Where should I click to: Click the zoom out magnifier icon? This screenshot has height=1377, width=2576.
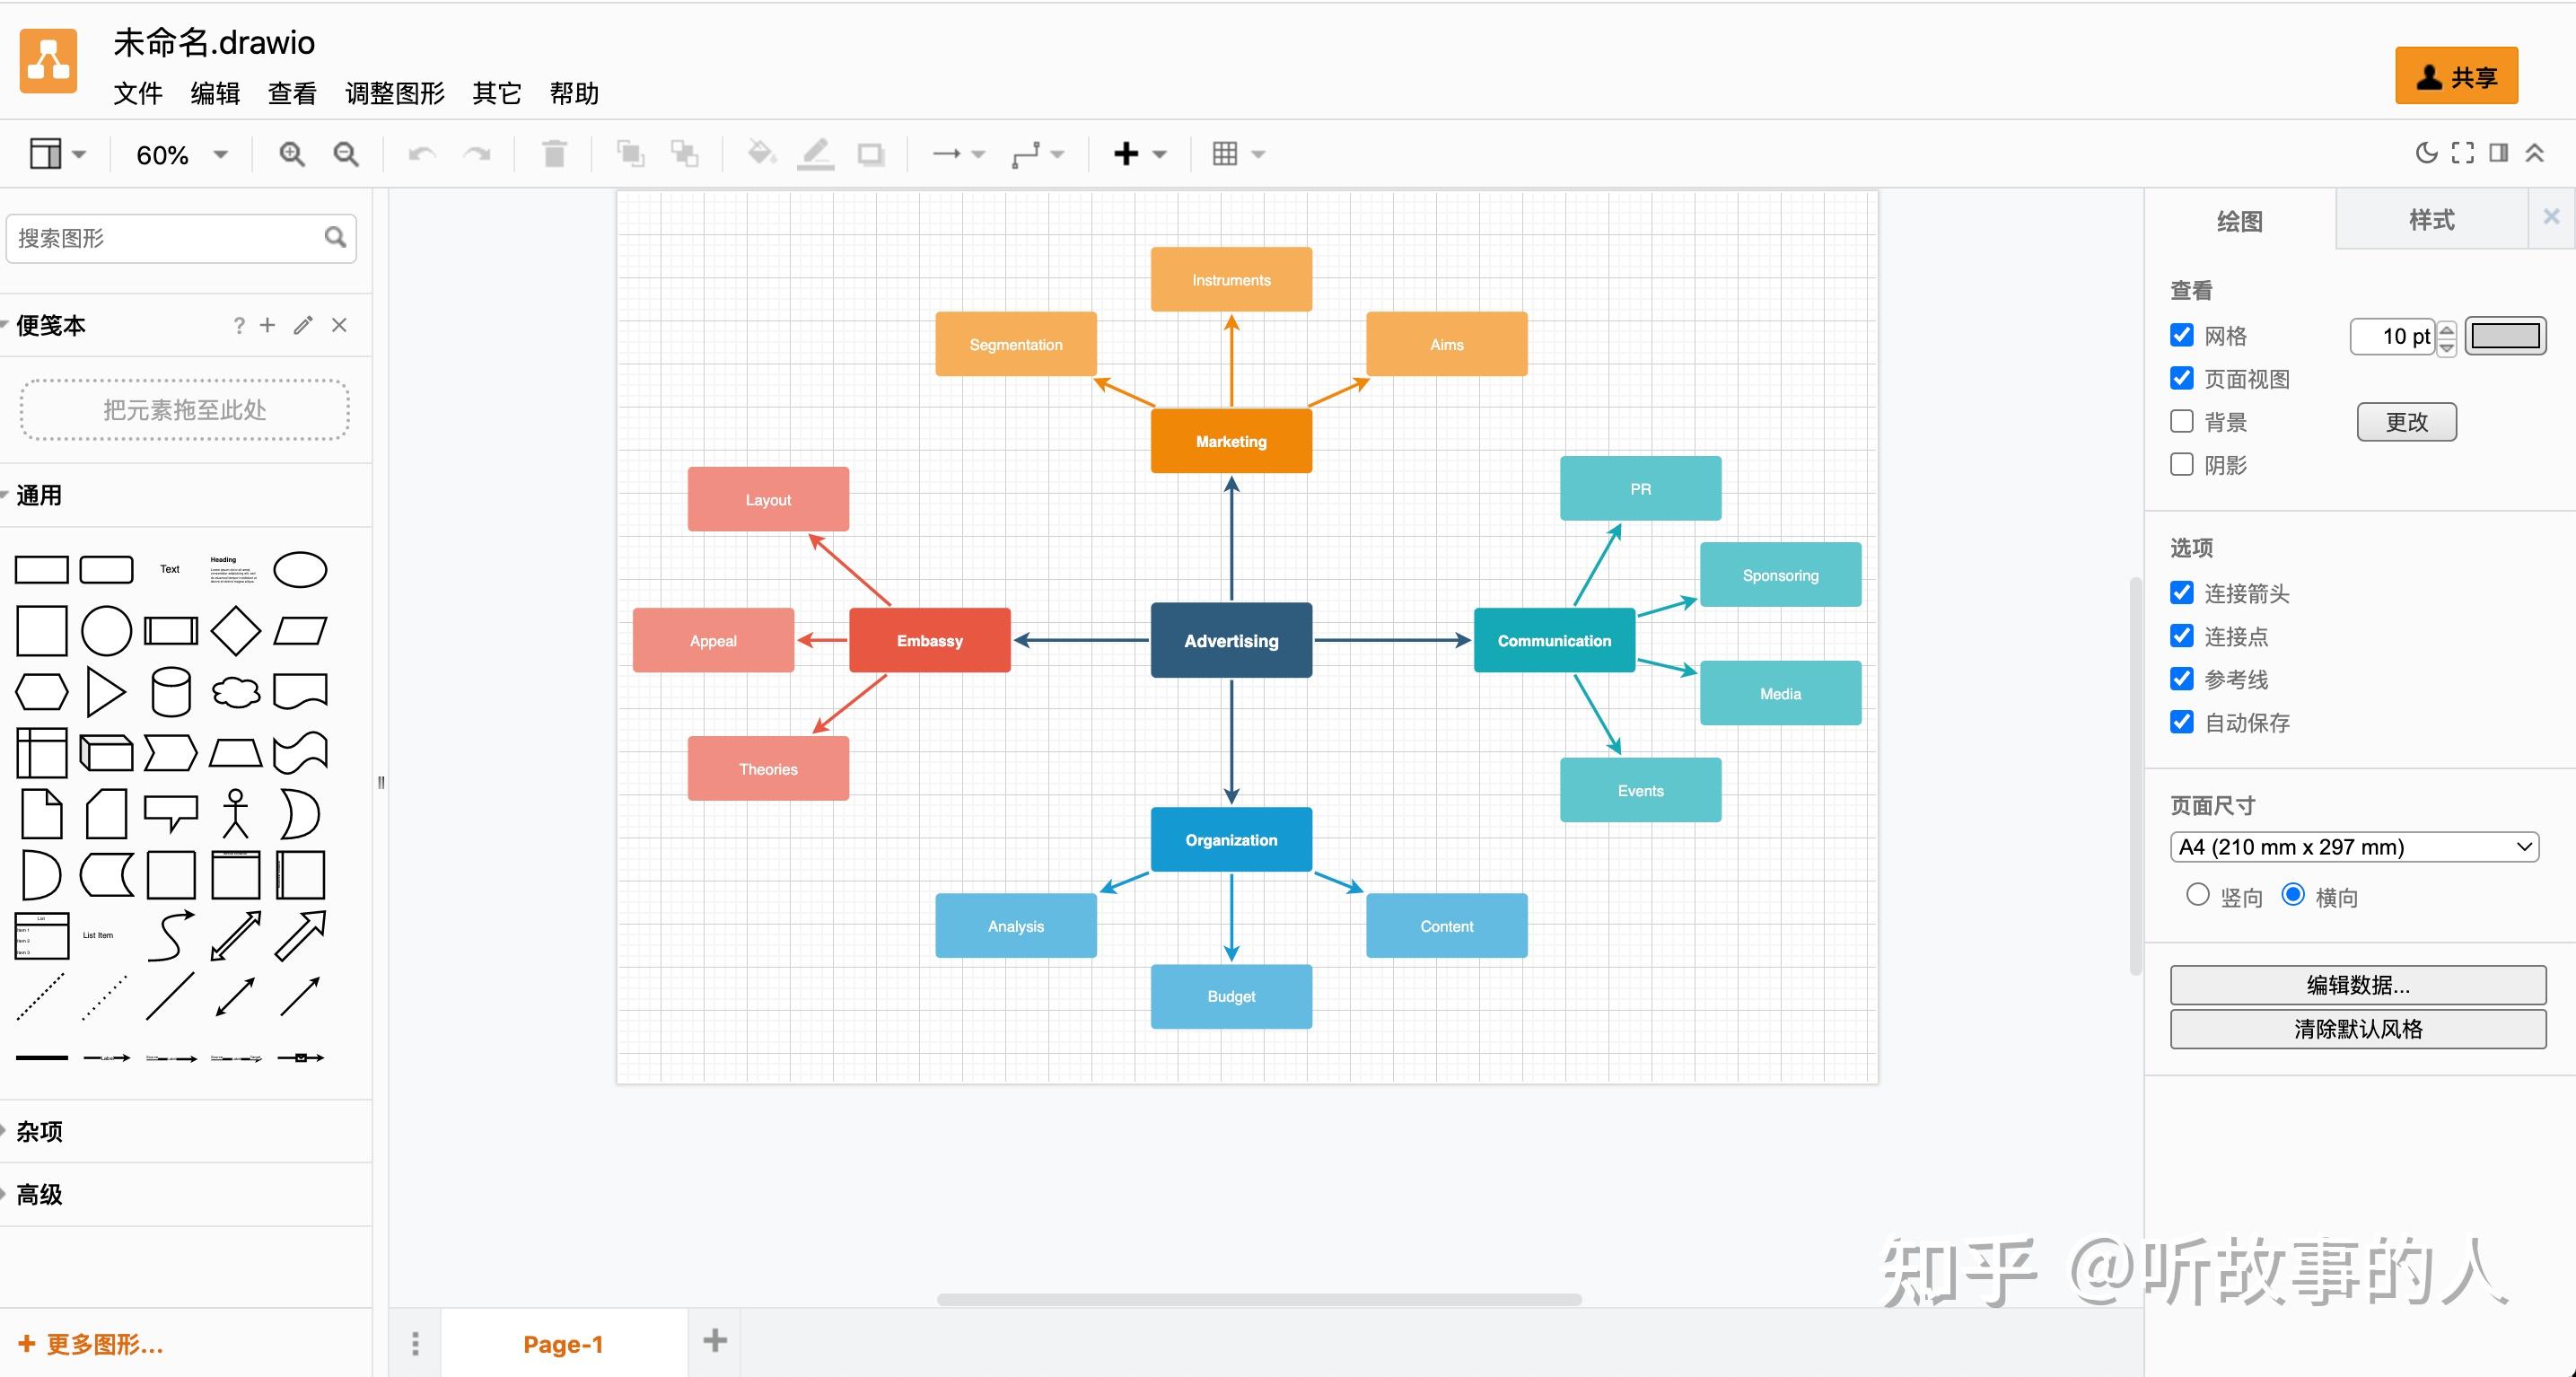(x=346, y=154)
